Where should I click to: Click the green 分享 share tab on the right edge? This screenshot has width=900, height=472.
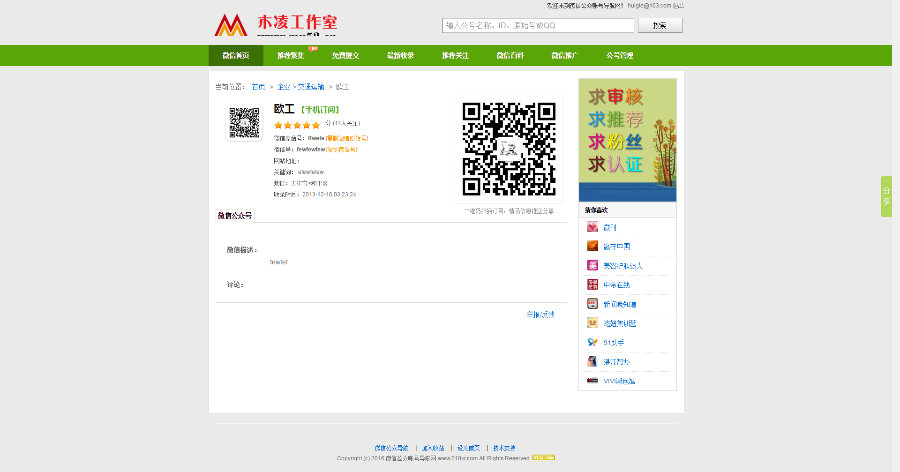[886, 196]
